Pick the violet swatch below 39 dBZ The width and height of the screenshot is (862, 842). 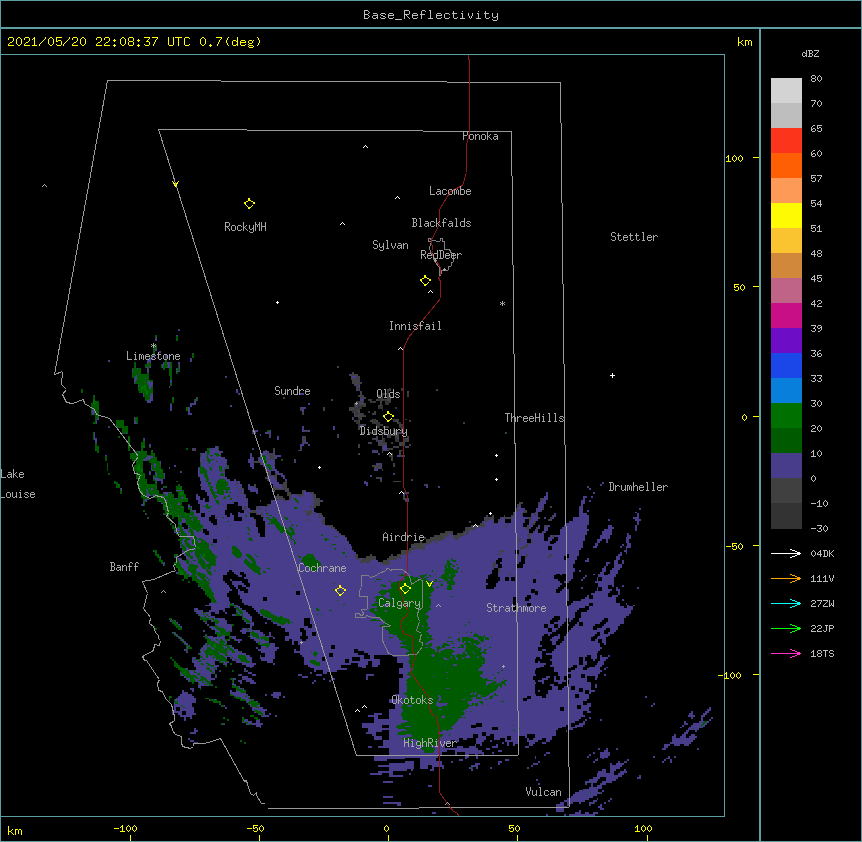(786, 341)
